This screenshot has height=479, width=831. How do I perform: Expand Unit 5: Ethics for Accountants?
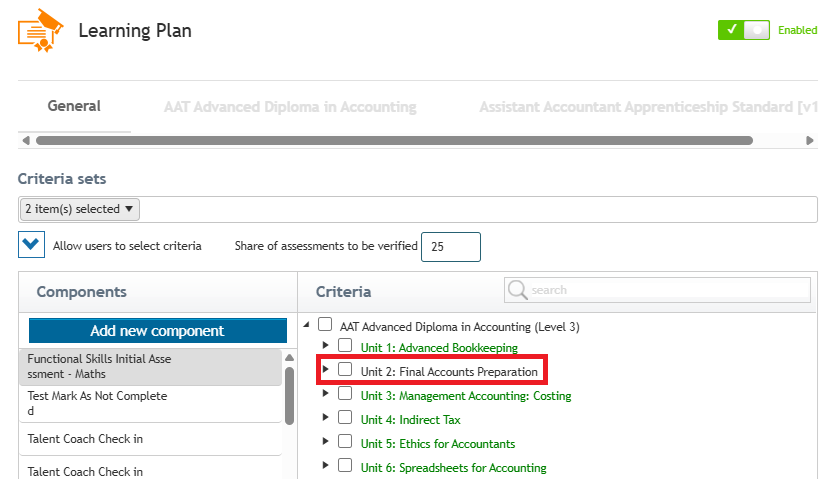[x=325, y=441]
